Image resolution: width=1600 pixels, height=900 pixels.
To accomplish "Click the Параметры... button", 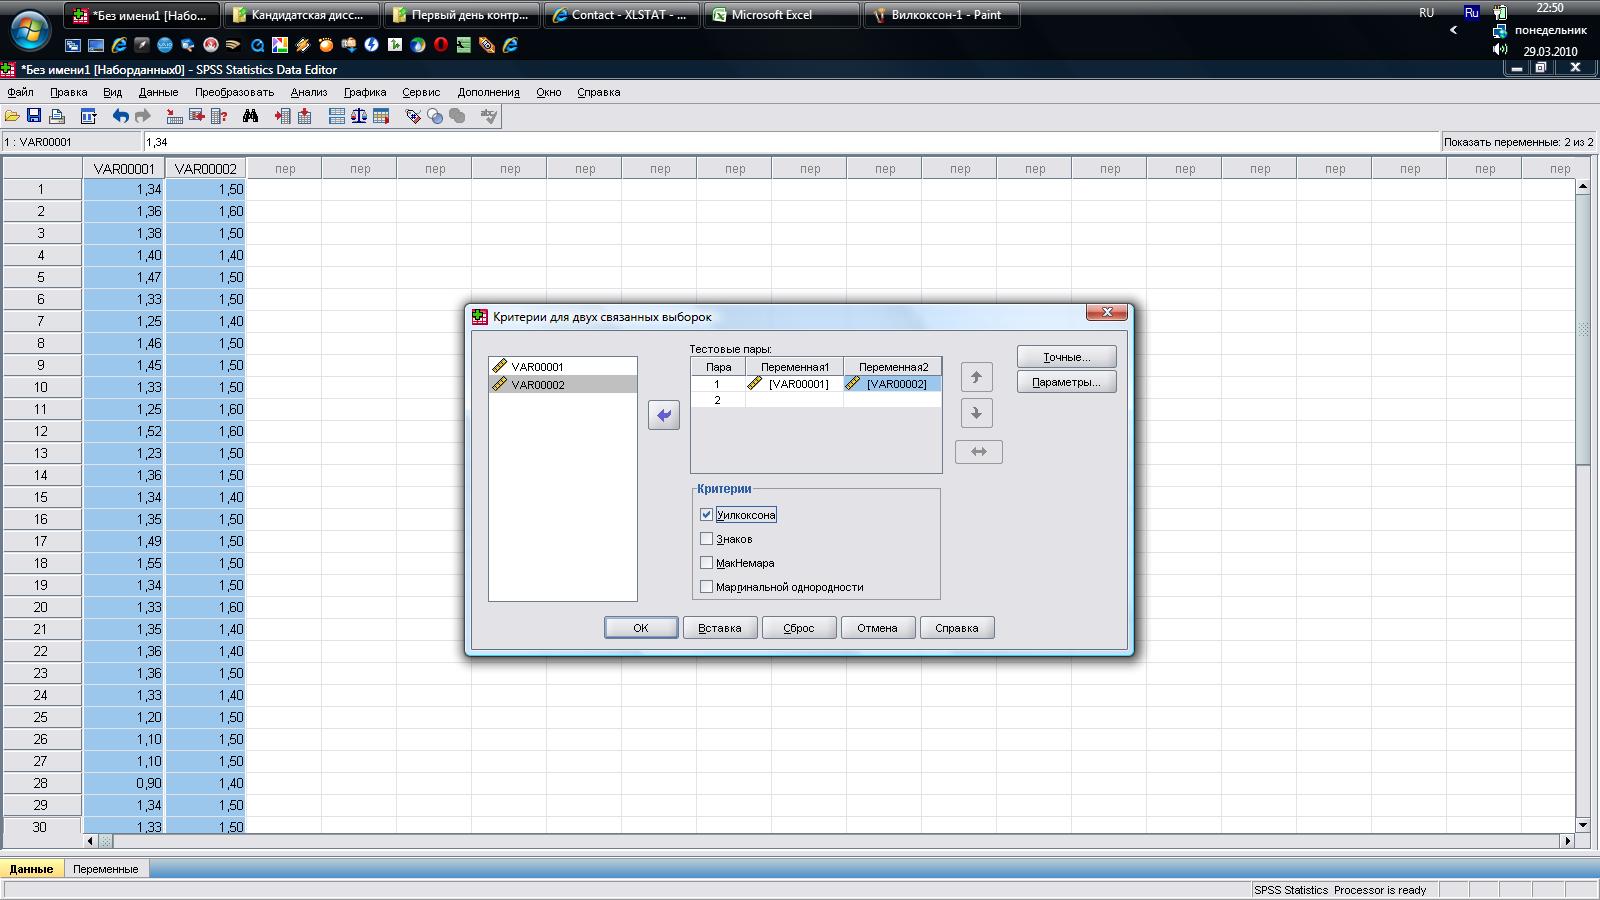I will click(1066, 382).
